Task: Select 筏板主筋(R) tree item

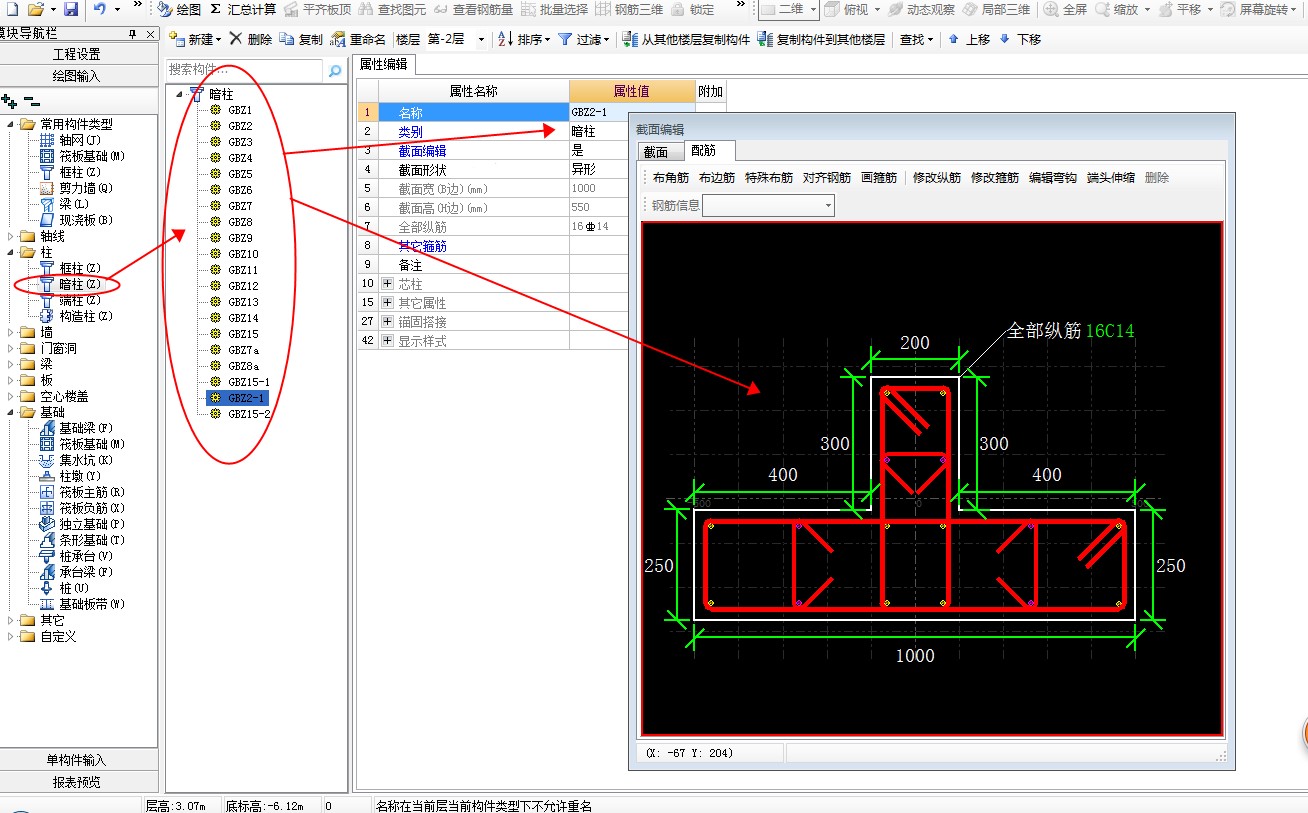Action: (x=82, y=492)
